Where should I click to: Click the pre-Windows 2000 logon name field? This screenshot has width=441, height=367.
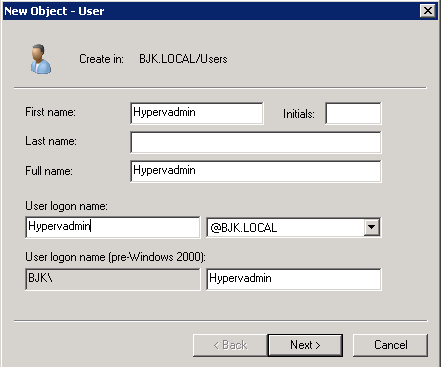[294, 279]
